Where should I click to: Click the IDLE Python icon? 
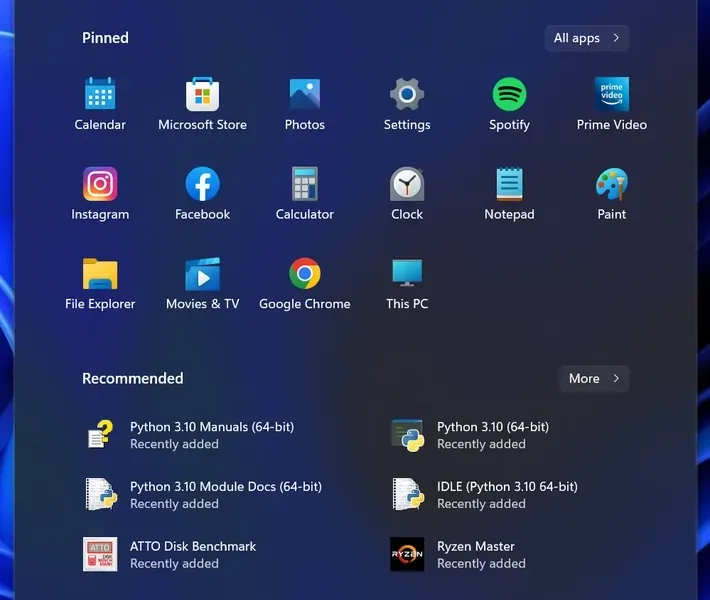point(408,494)
